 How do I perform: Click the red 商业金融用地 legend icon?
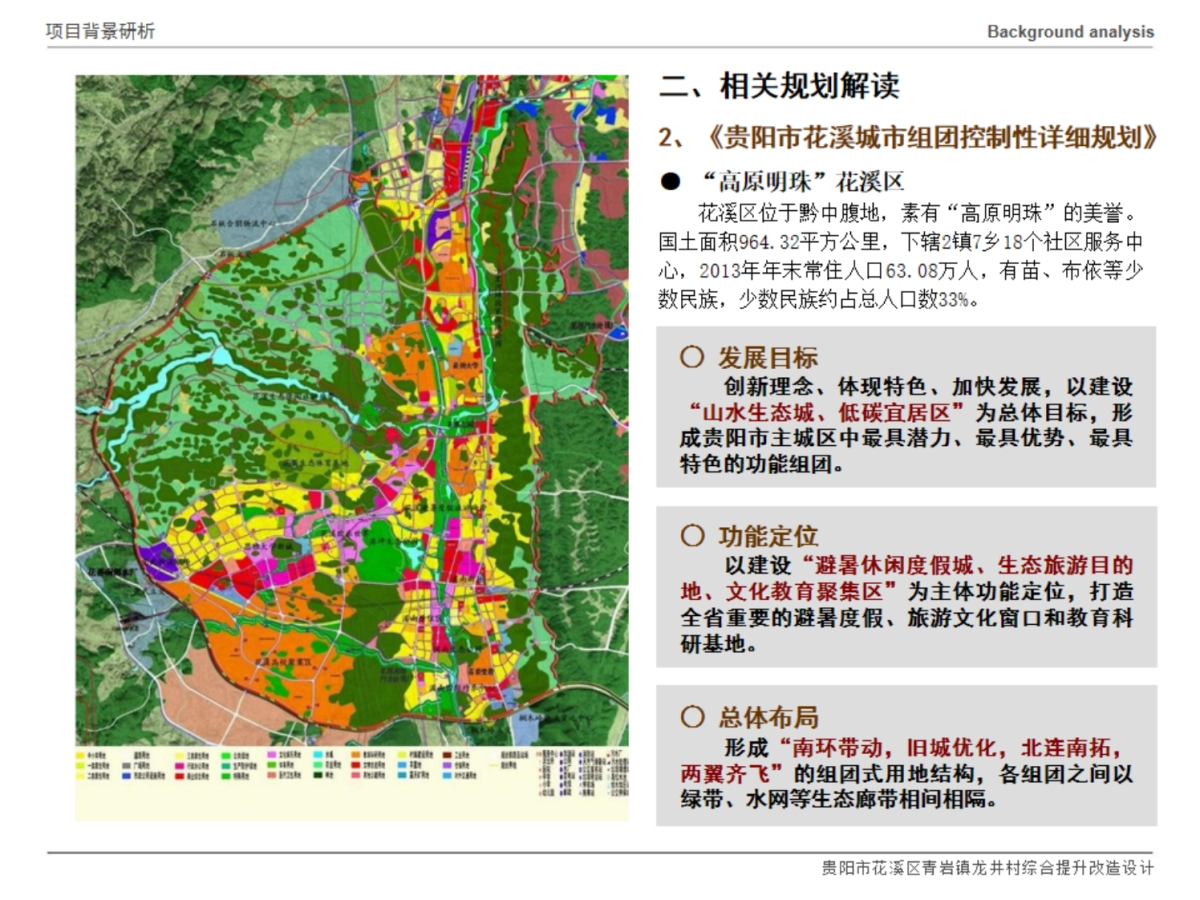[177, 775]
